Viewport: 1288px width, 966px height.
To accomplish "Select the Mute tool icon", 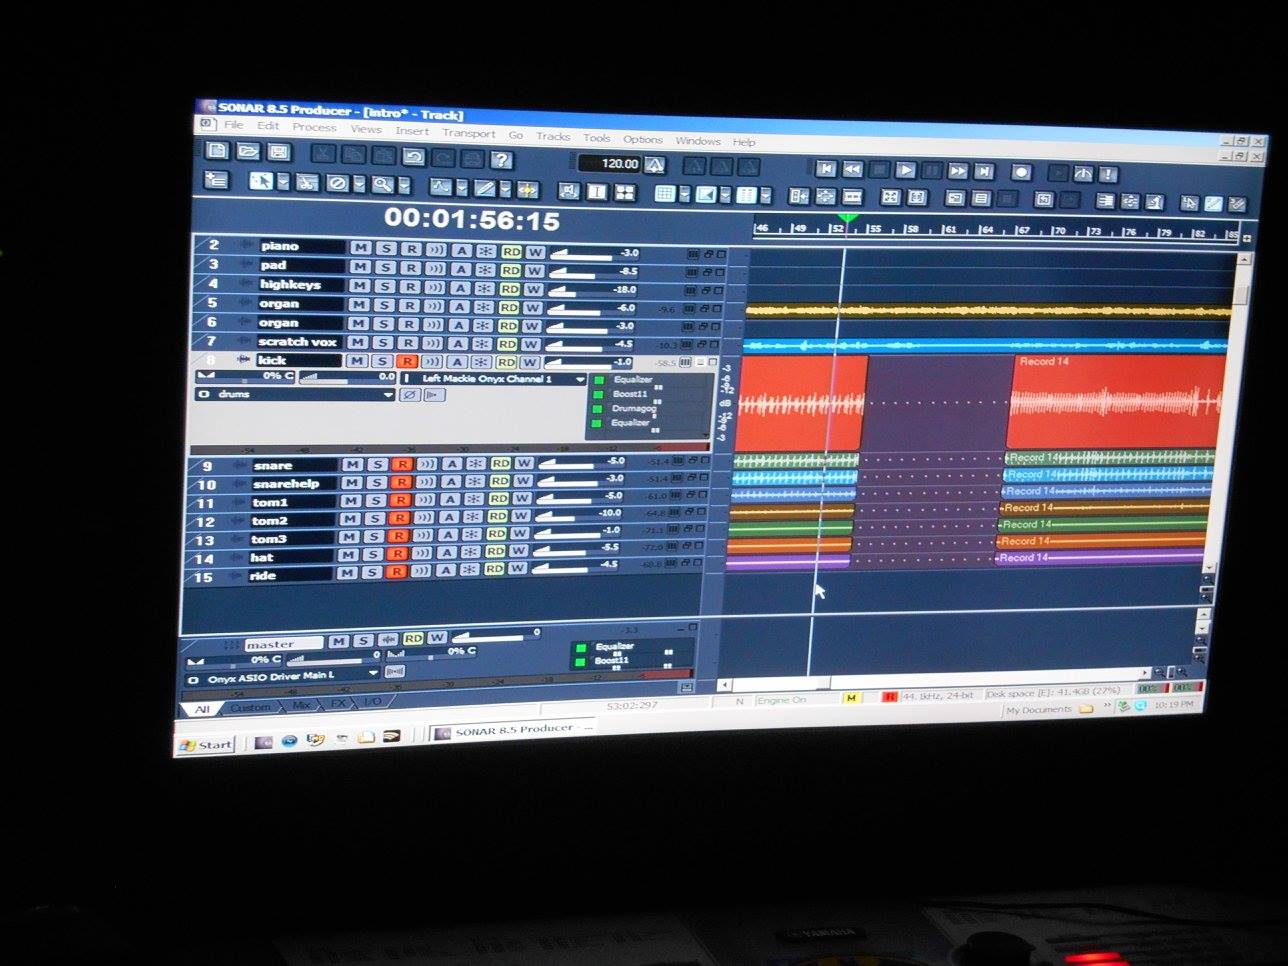I will pos(338,183).
